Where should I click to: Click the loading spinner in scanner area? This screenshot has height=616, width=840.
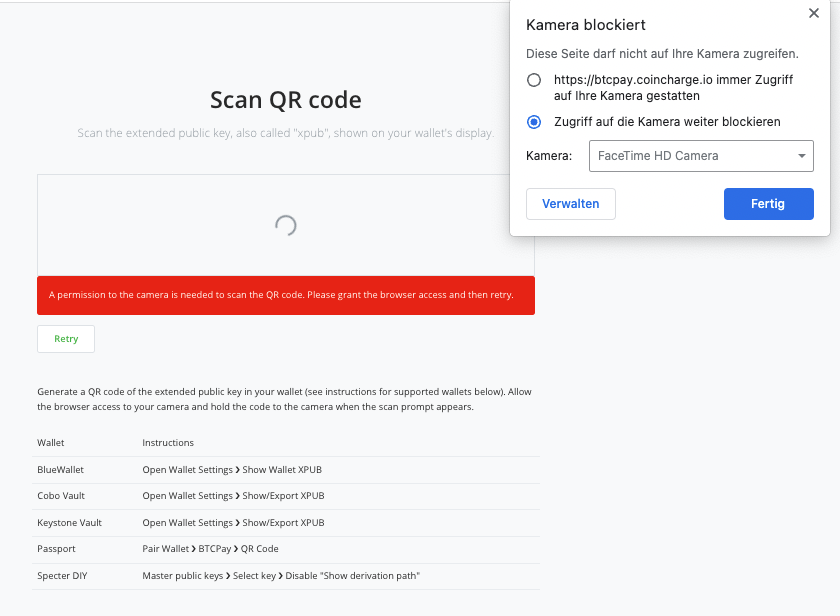coord(286,226)
